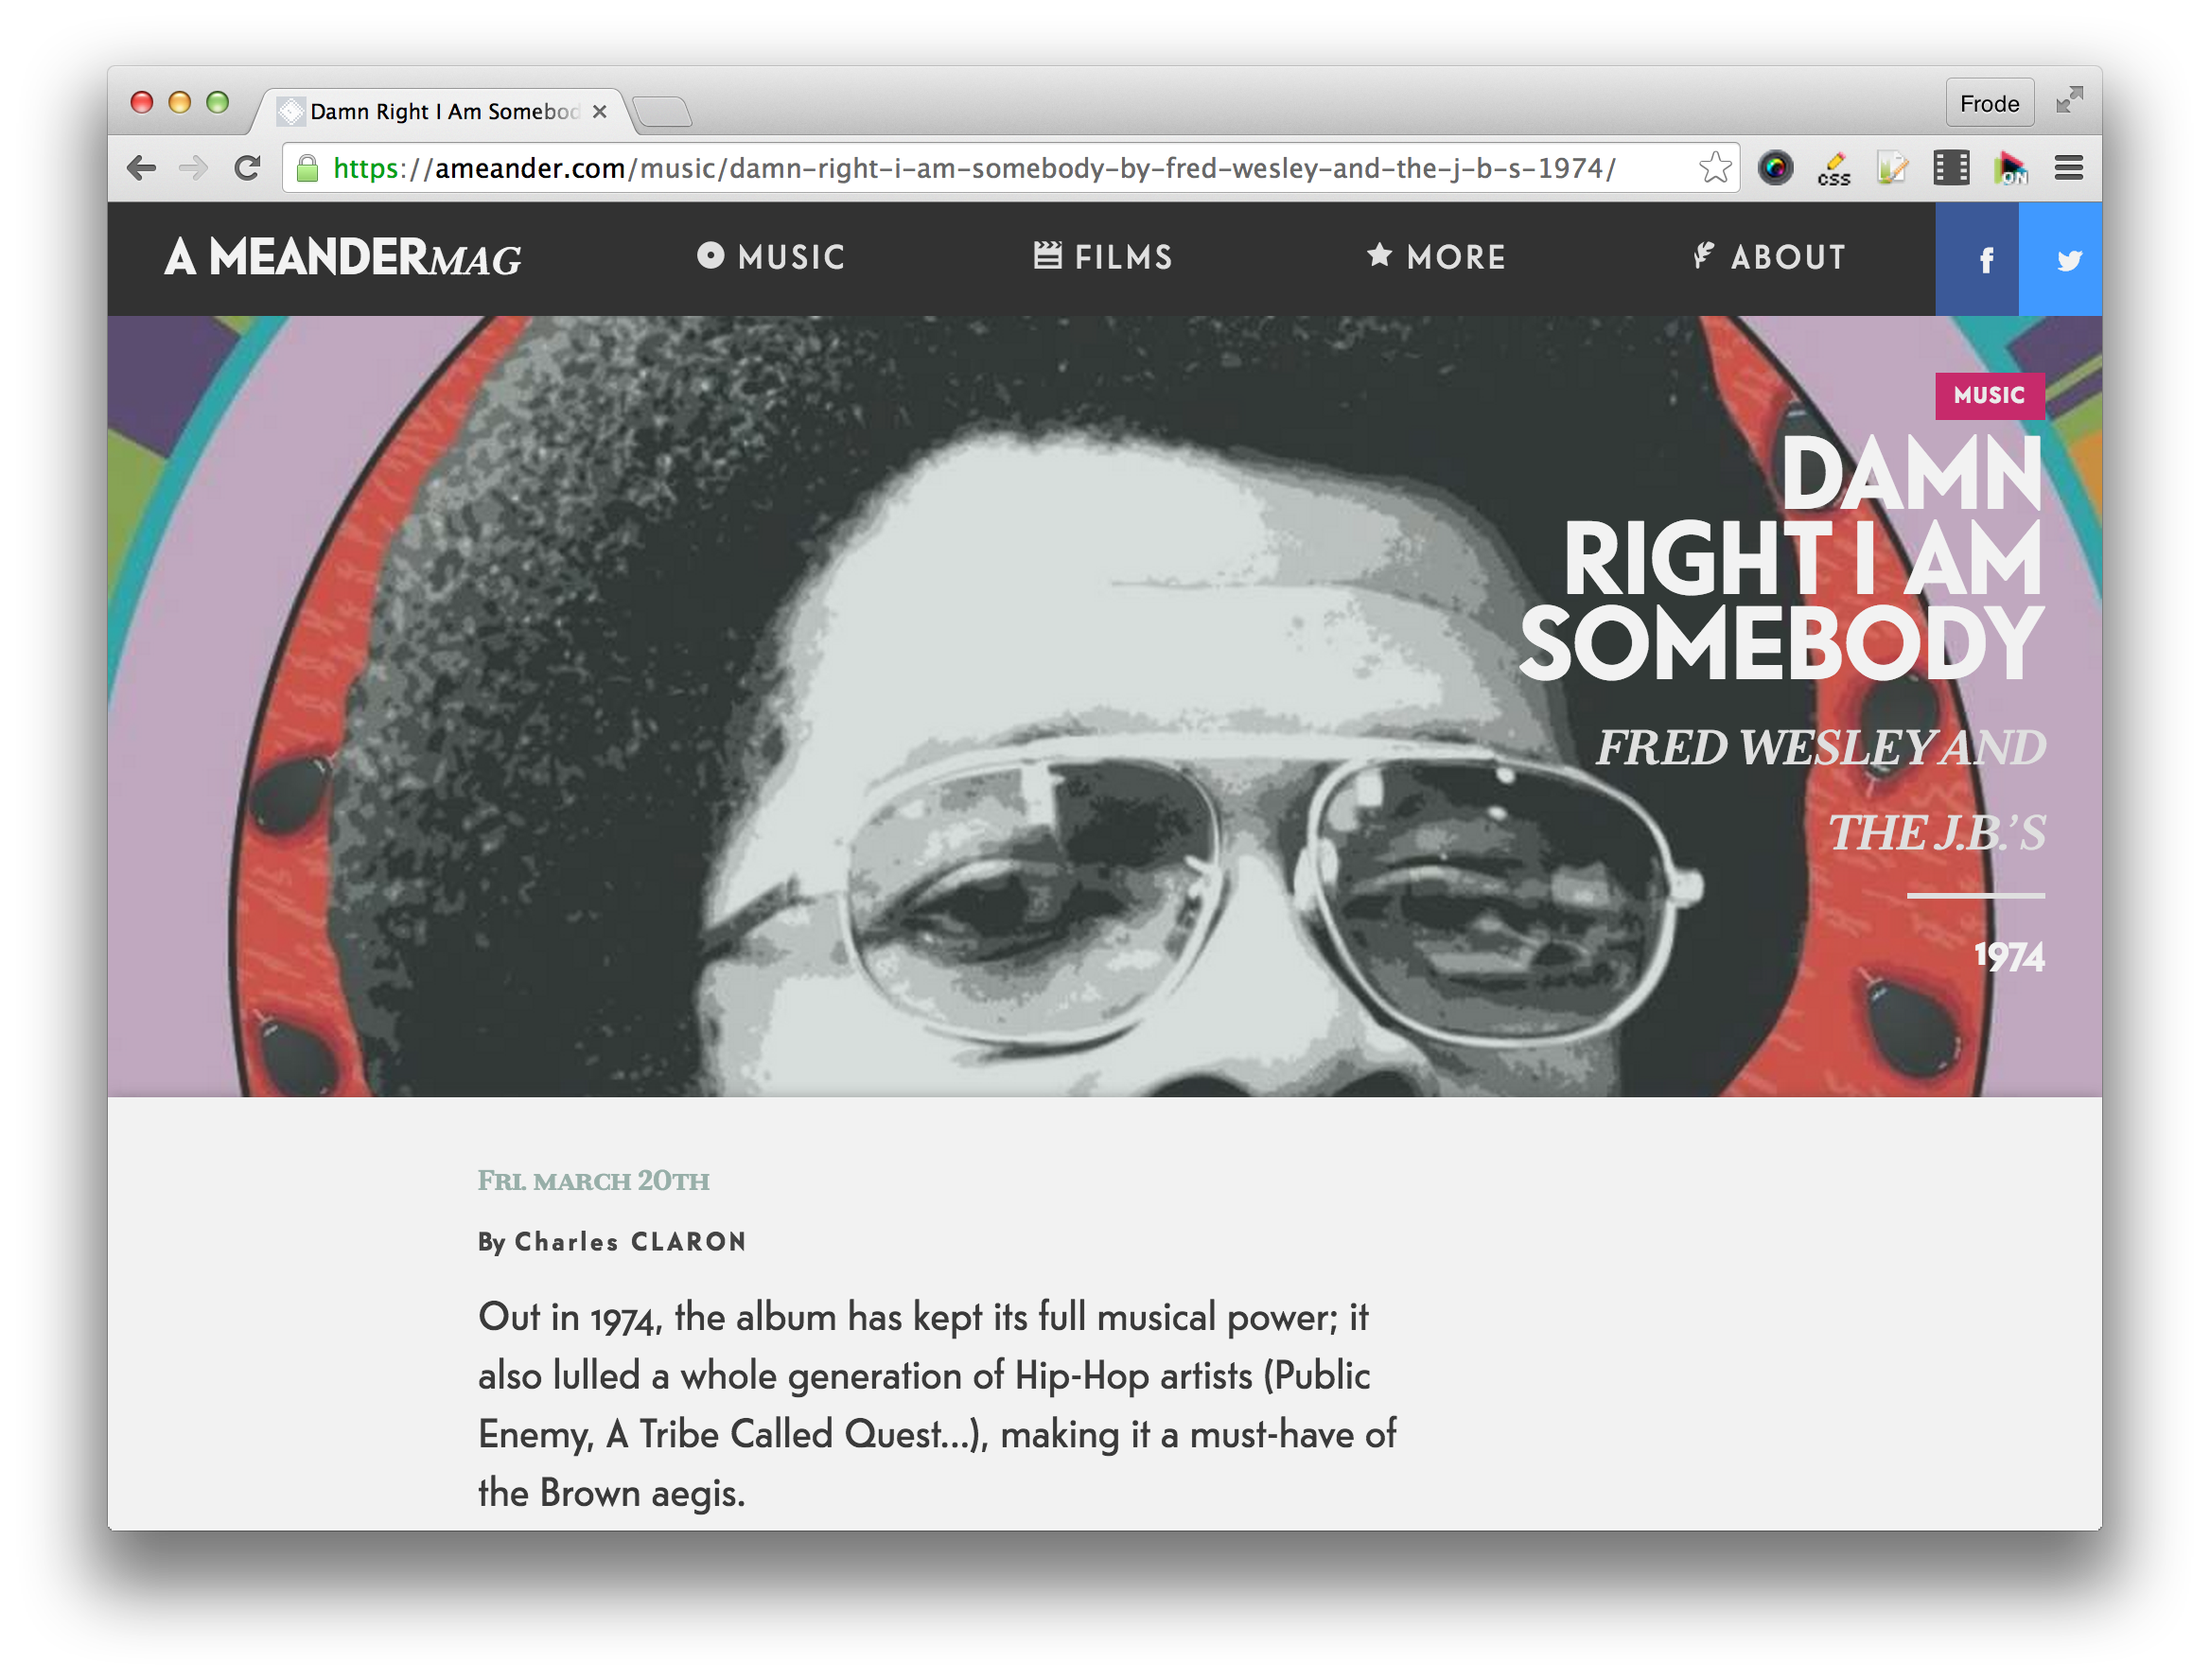Click the green zoom window button
The width and height of the screenshot is (2210, 1680).
tap(217, 102)
